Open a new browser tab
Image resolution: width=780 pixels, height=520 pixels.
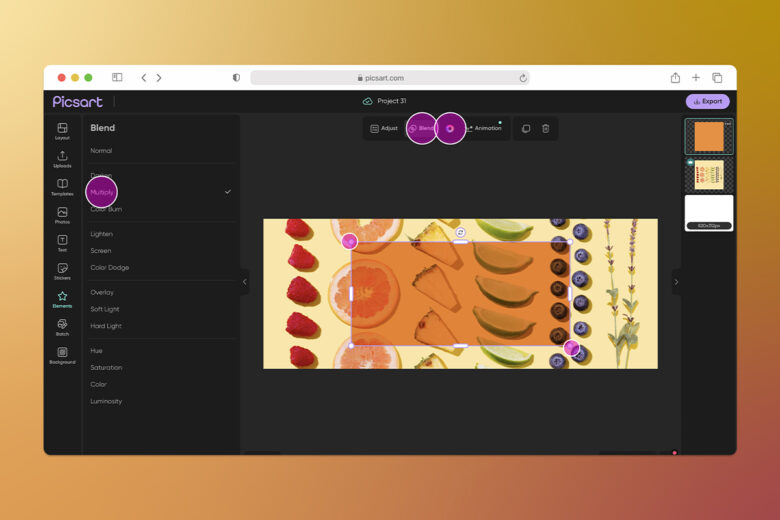[x=696, y=78]
